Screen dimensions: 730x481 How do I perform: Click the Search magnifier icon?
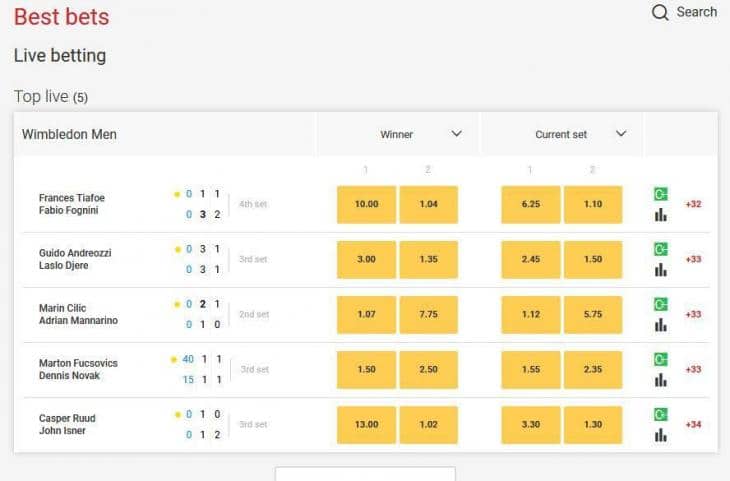[x=660, y=13]
